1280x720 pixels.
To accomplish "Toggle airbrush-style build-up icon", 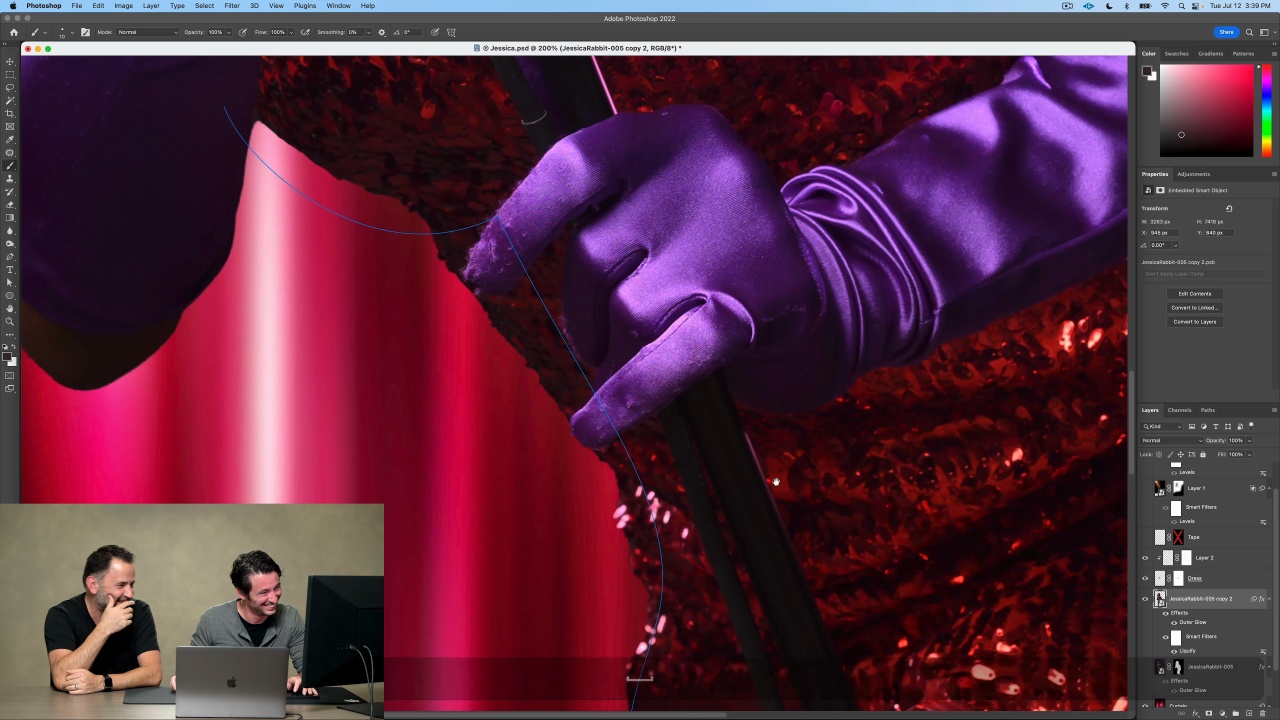I will 305,32.
